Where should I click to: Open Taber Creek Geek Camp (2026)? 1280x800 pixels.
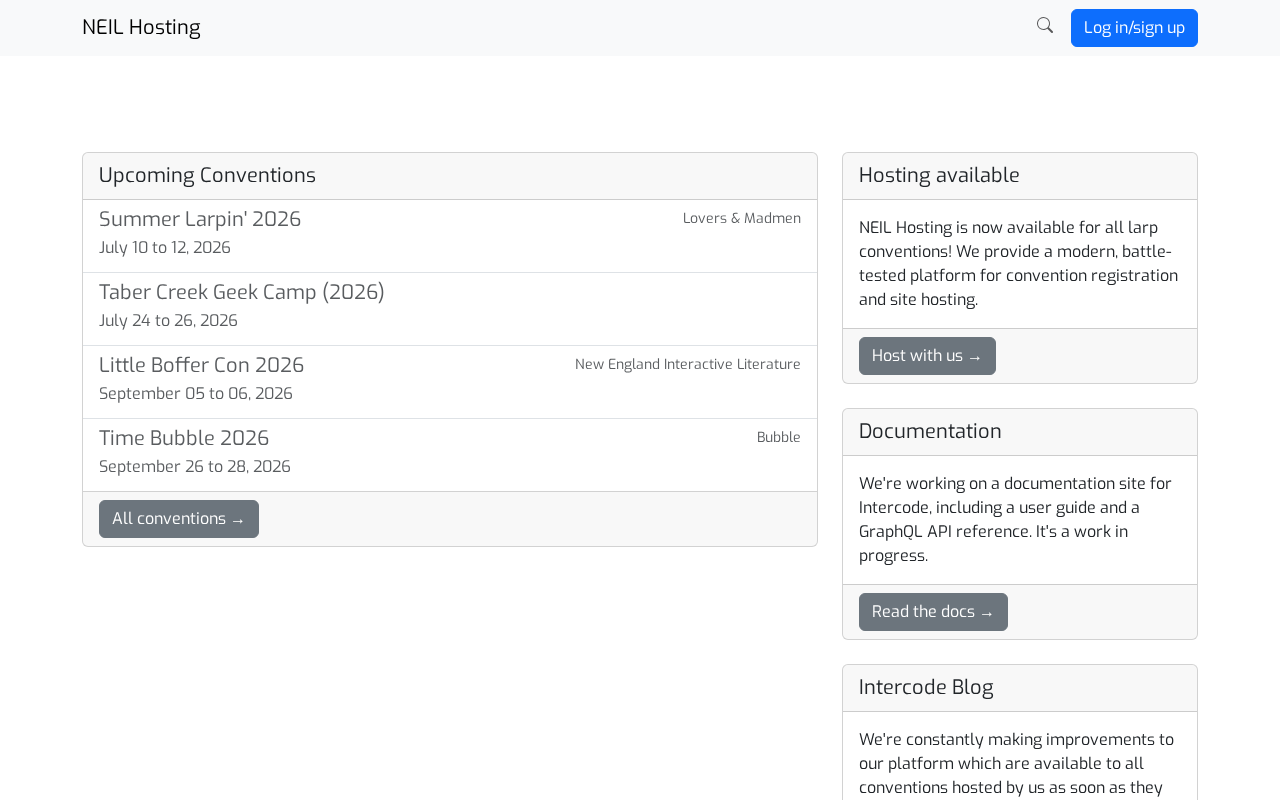(x=242, y=292)
